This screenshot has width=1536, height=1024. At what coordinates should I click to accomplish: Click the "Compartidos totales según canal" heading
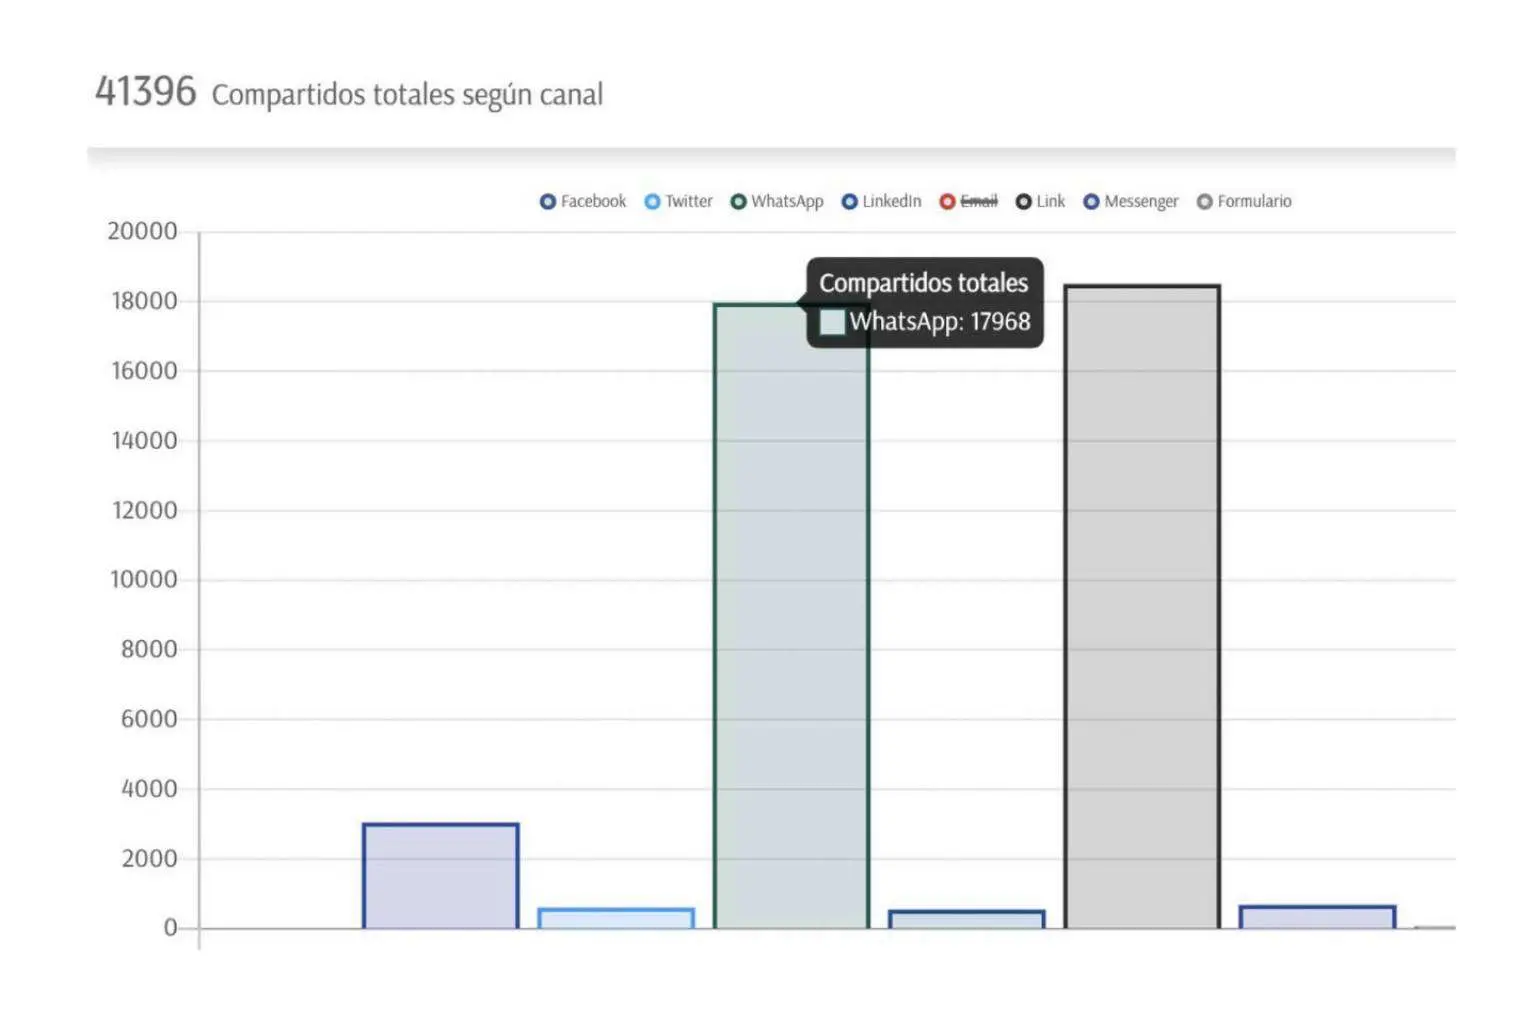407,95
